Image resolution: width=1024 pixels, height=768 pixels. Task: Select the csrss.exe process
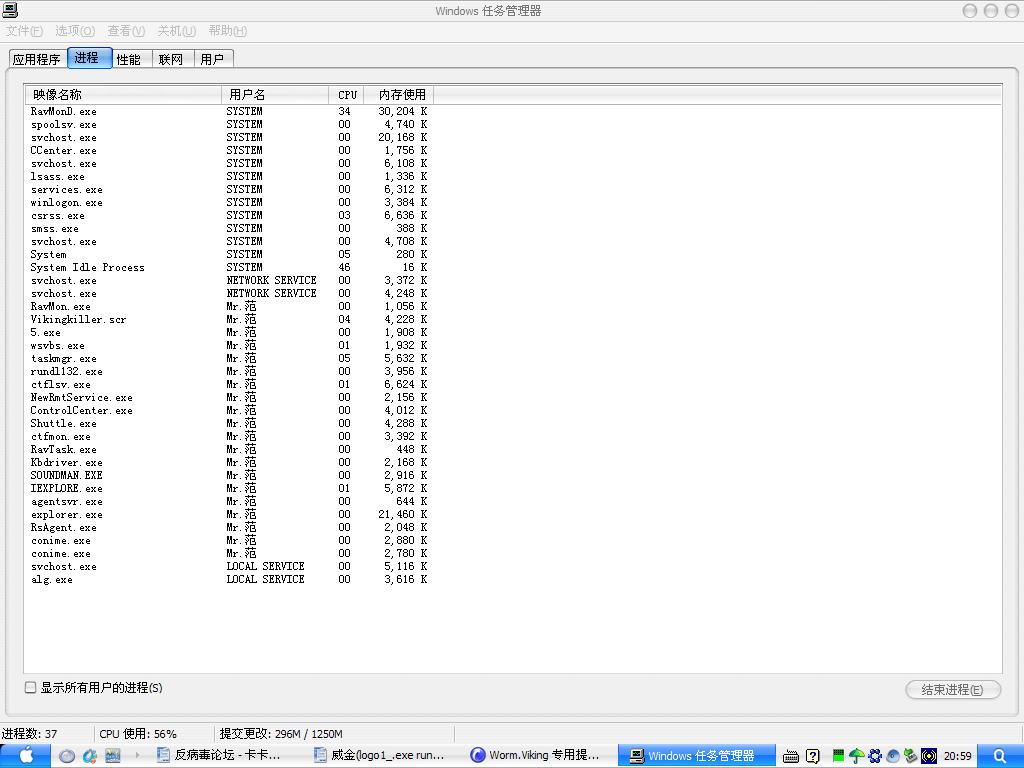pos(229,216)
